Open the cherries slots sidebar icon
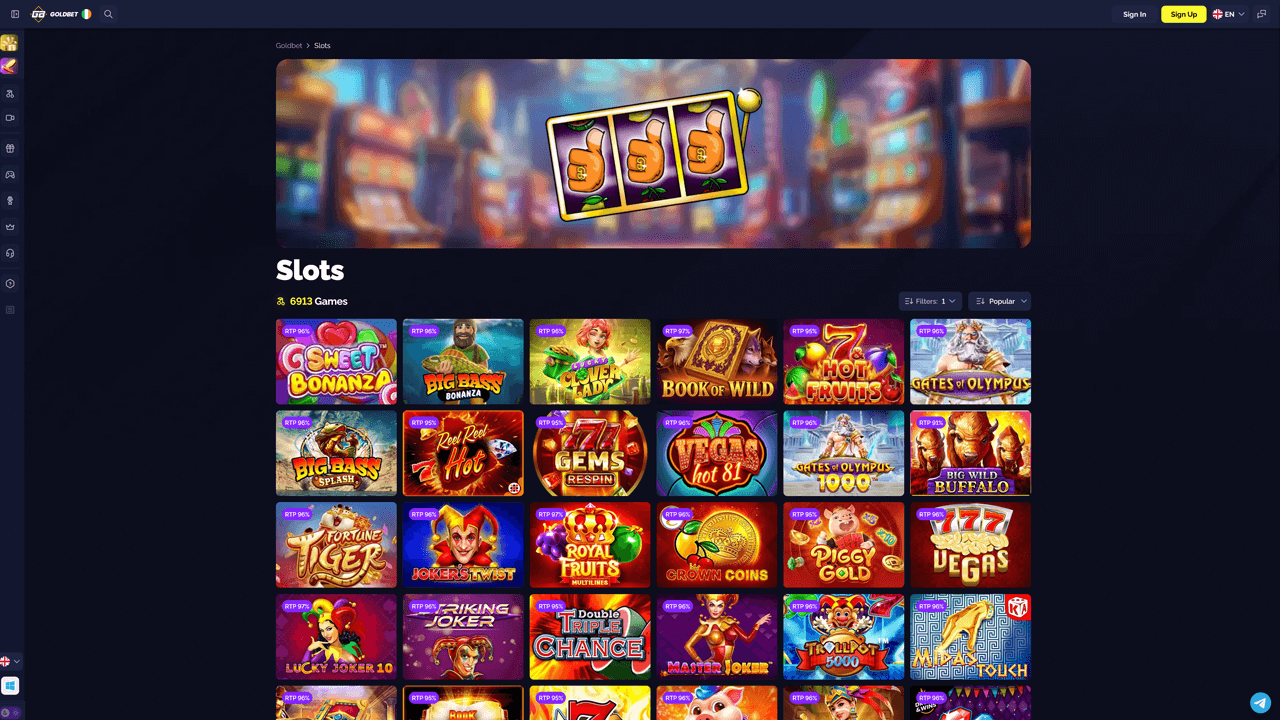The height and width of the screenshot is (720, 1280). click(10, 94)
